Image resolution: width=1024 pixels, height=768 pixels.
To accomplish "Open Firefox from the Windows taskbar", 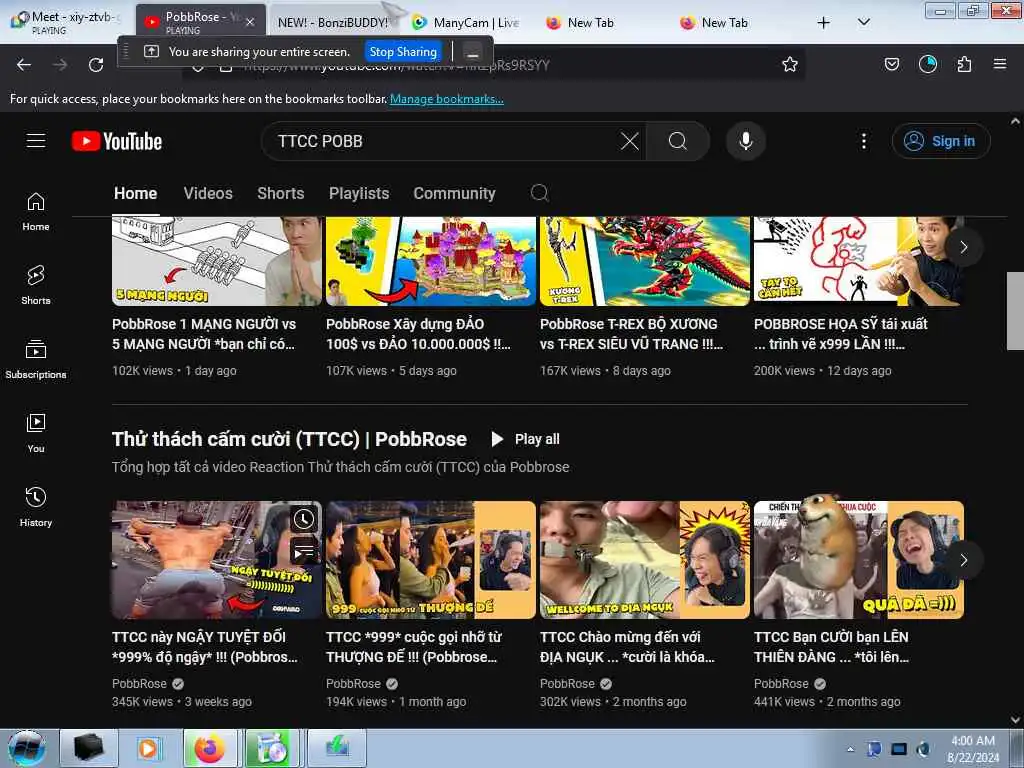I will (x=210, y=748).
